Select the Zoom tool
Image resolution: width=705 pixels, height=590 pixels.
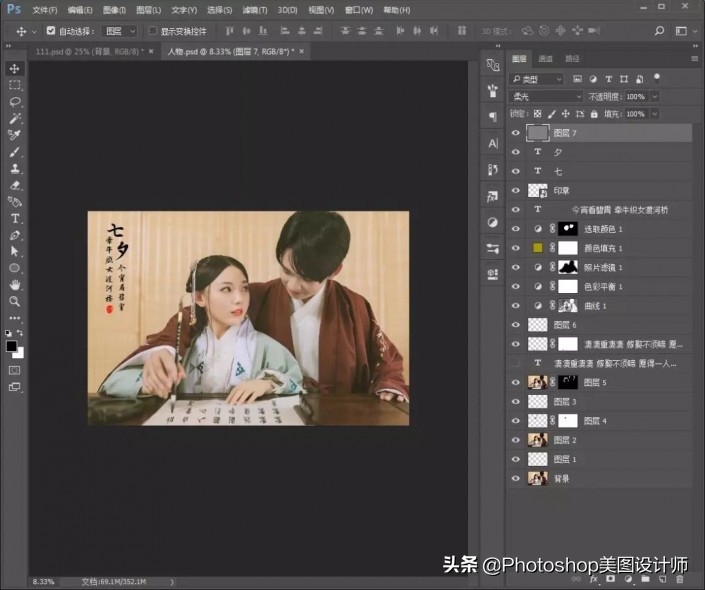[14, 301]
